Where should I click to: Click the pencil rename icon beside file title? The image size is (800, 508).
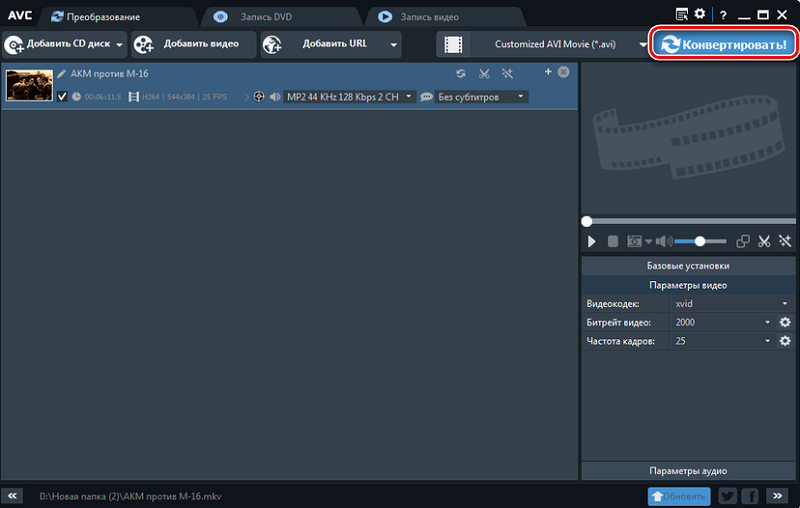click(61, 73)
